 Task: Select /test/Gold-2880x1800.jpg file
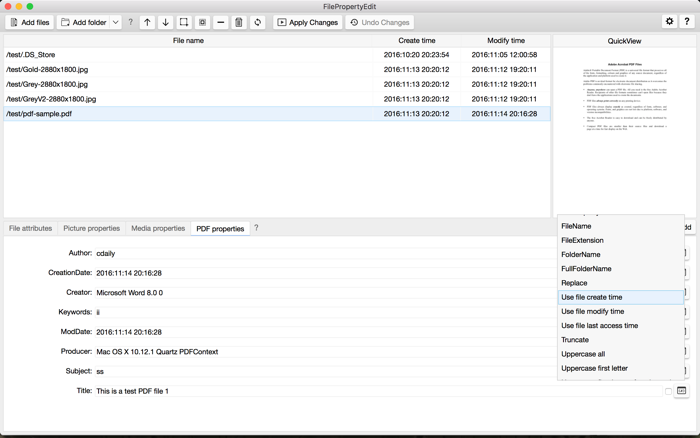tap(277, 70)
